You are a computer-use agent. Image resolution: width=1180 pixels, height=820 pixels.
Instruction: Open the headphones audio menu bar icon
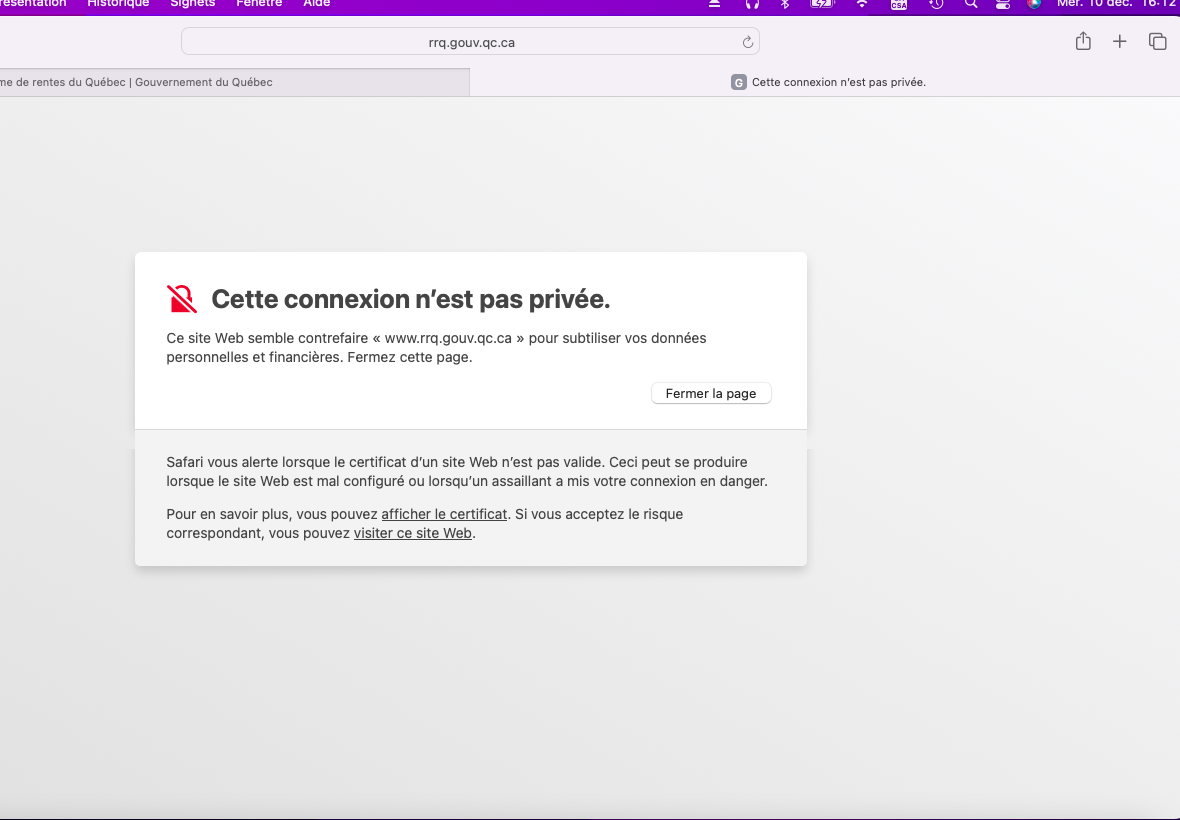(752, 4)
